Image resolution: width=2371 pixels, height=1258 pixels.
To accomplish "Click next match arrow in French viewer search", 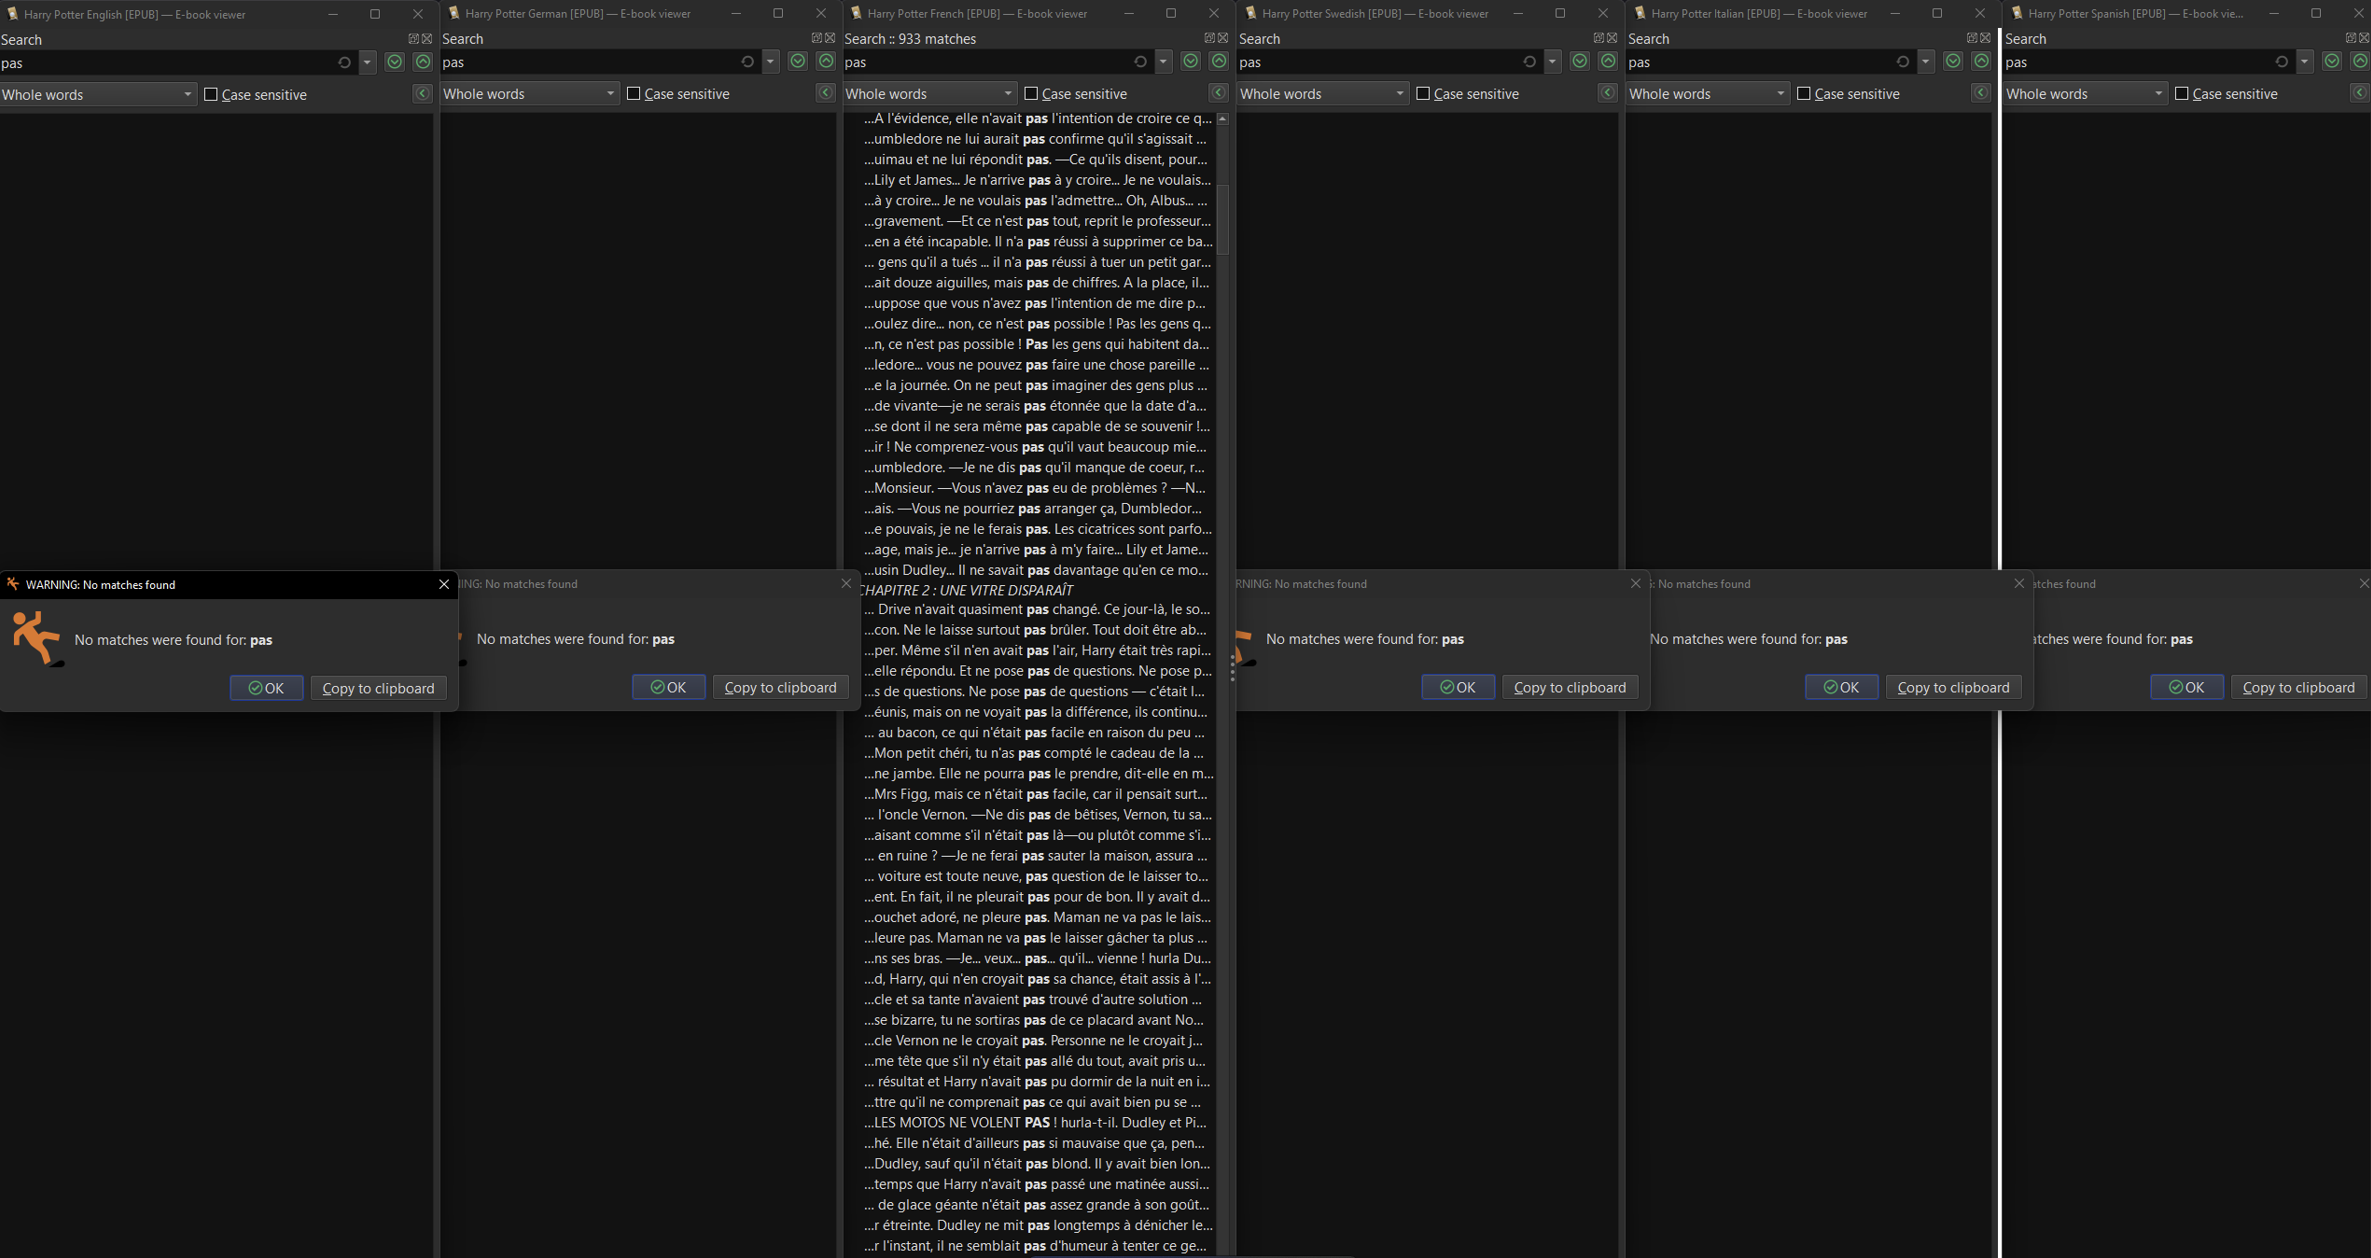I will (x=1191, y=61).
